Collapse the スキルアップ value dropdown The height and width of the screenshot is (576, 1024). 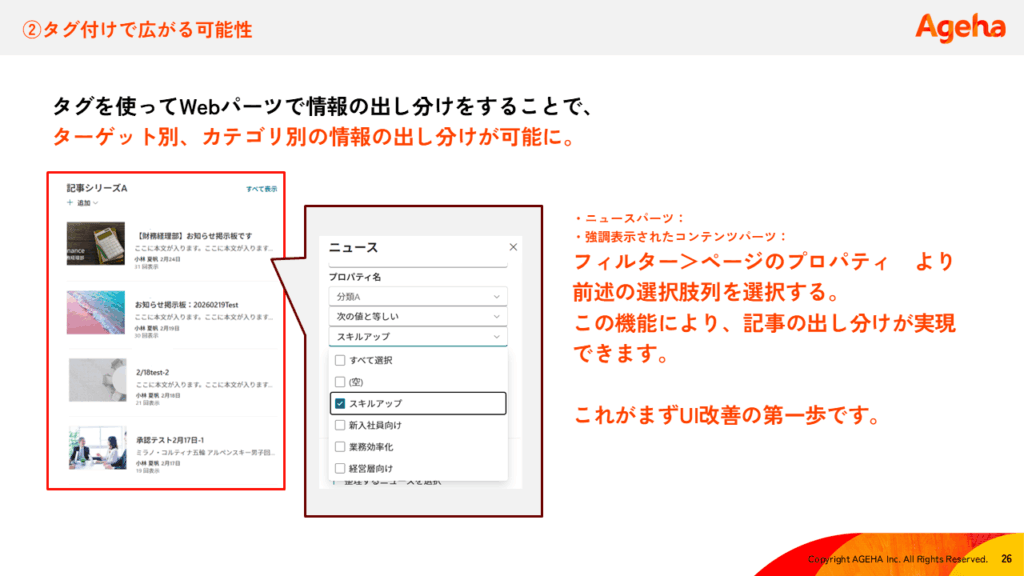(417, 337)
